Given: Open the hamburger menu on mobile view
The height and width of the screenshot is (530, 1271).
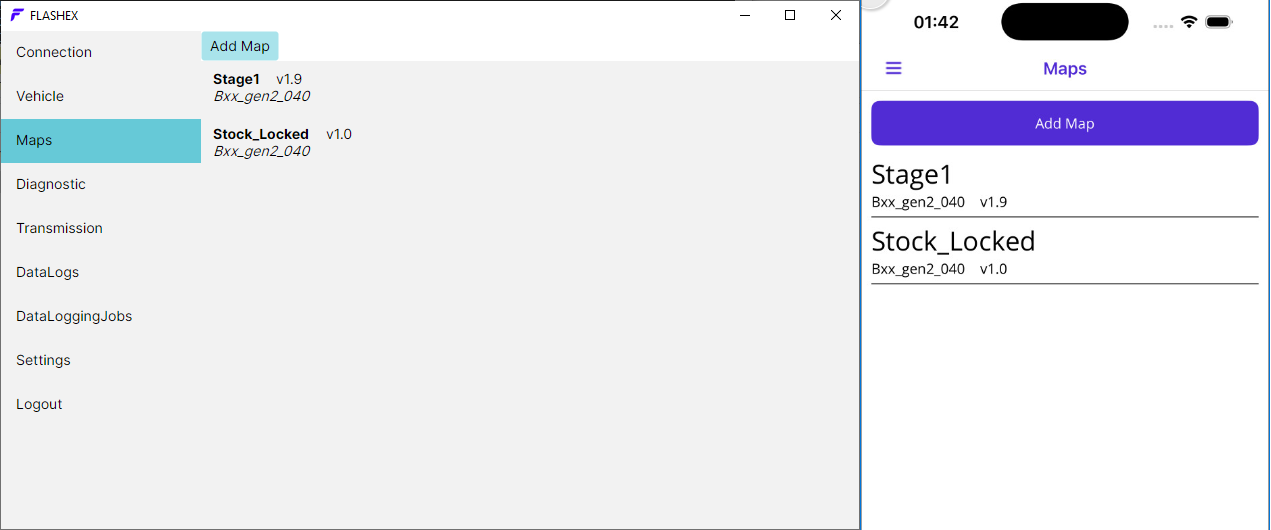Looking at the screenshot, I should pyautogui.click(x=894, y=68).
